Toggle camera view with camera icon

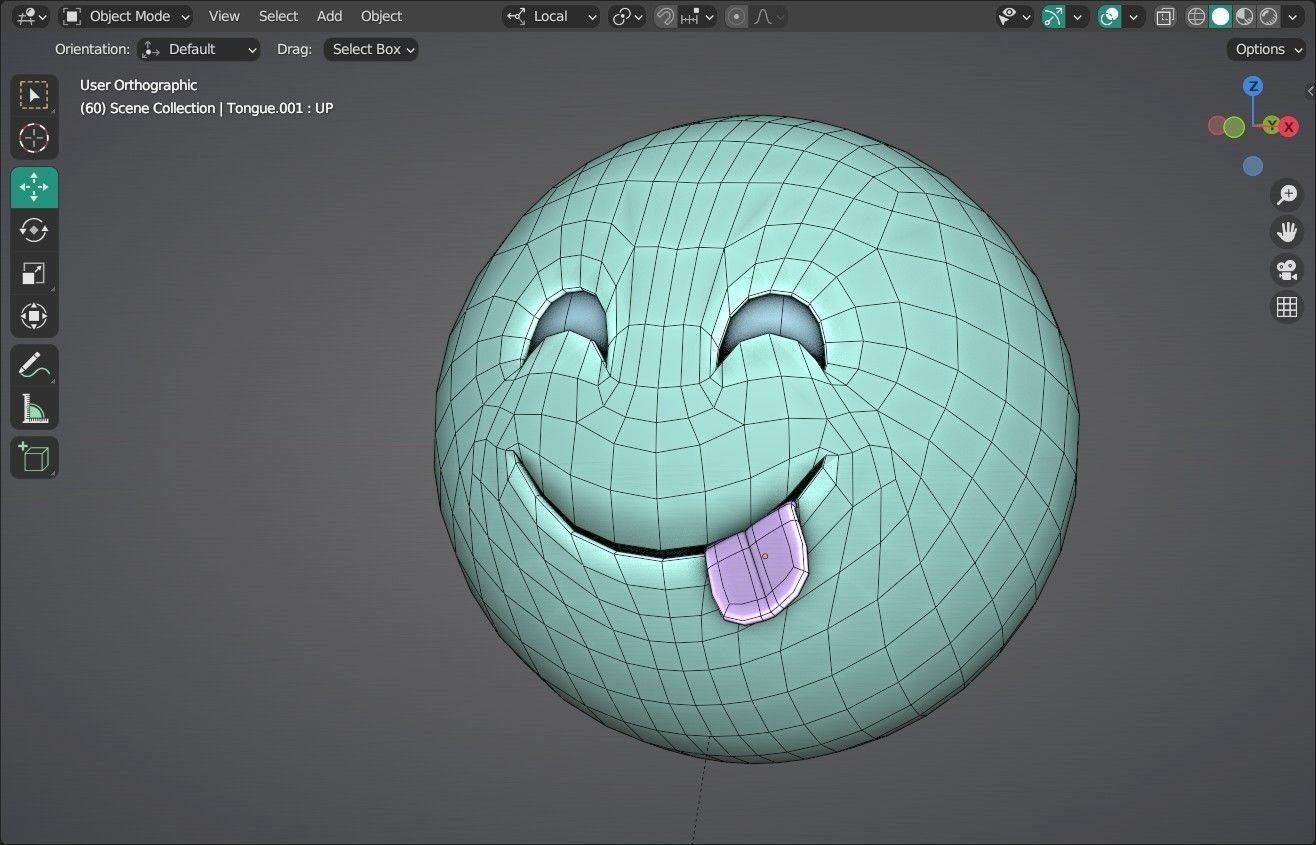[x=1287, y=270]
